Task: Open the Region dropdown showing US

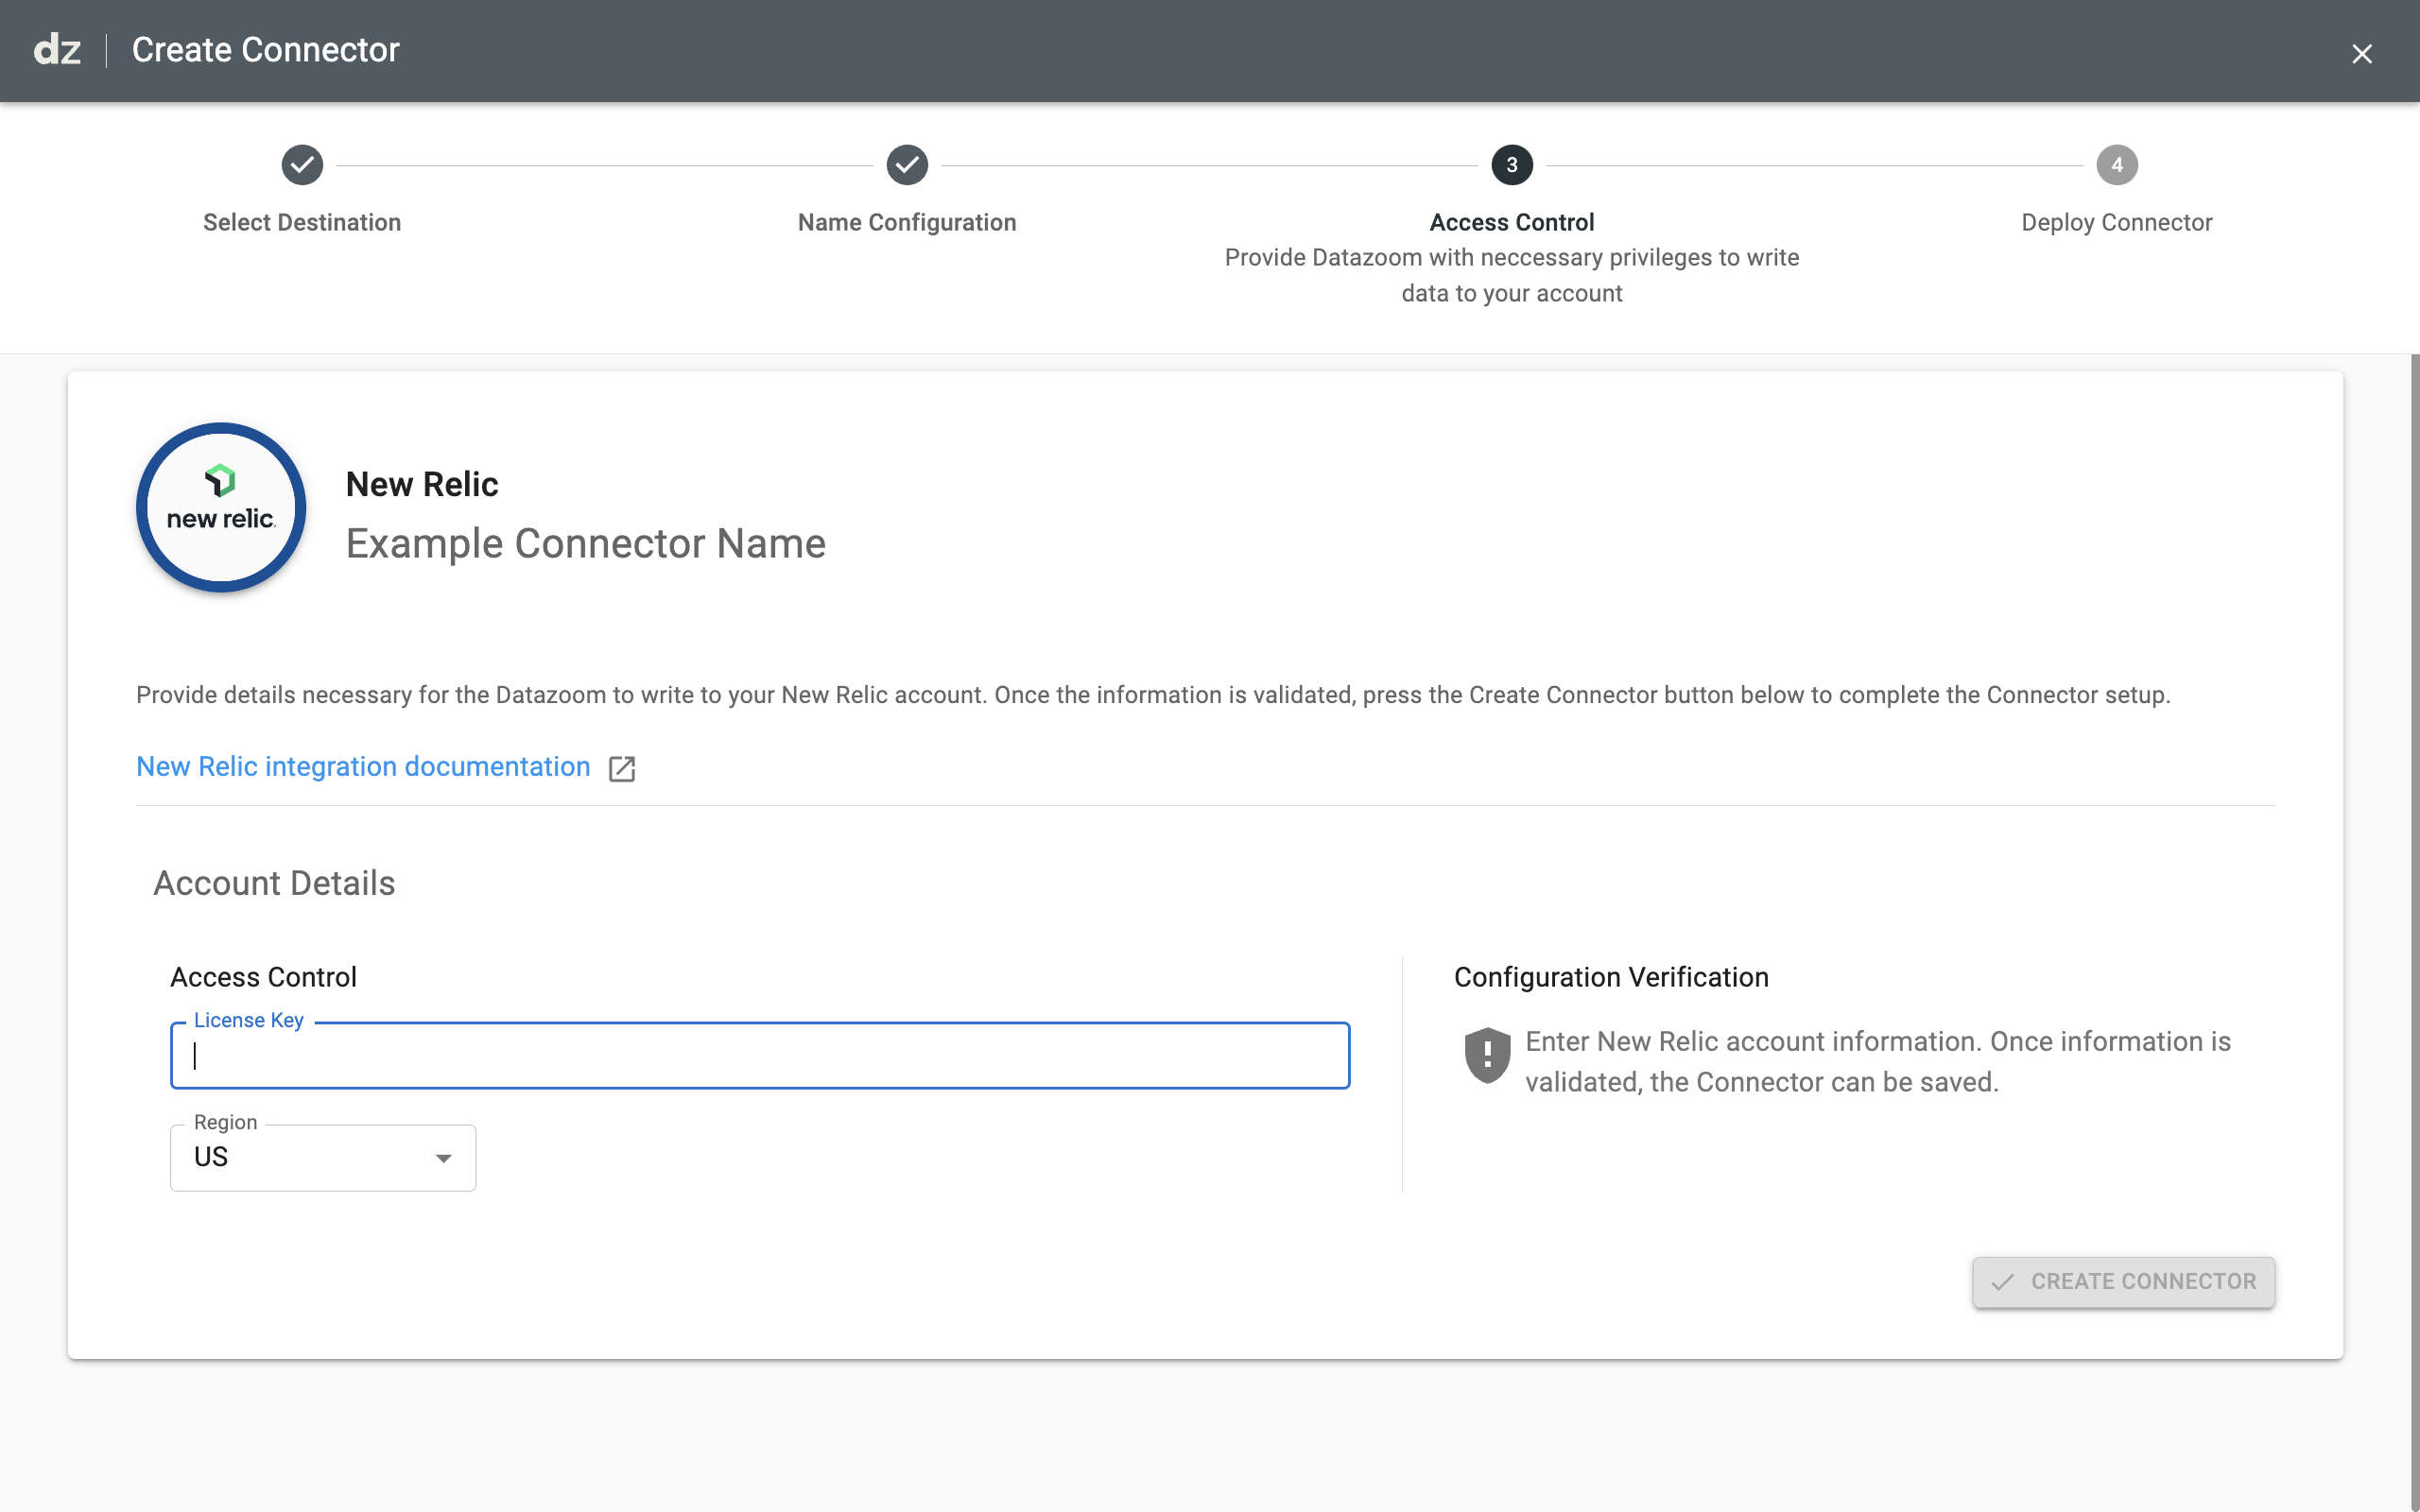Action: (323, 1157)
